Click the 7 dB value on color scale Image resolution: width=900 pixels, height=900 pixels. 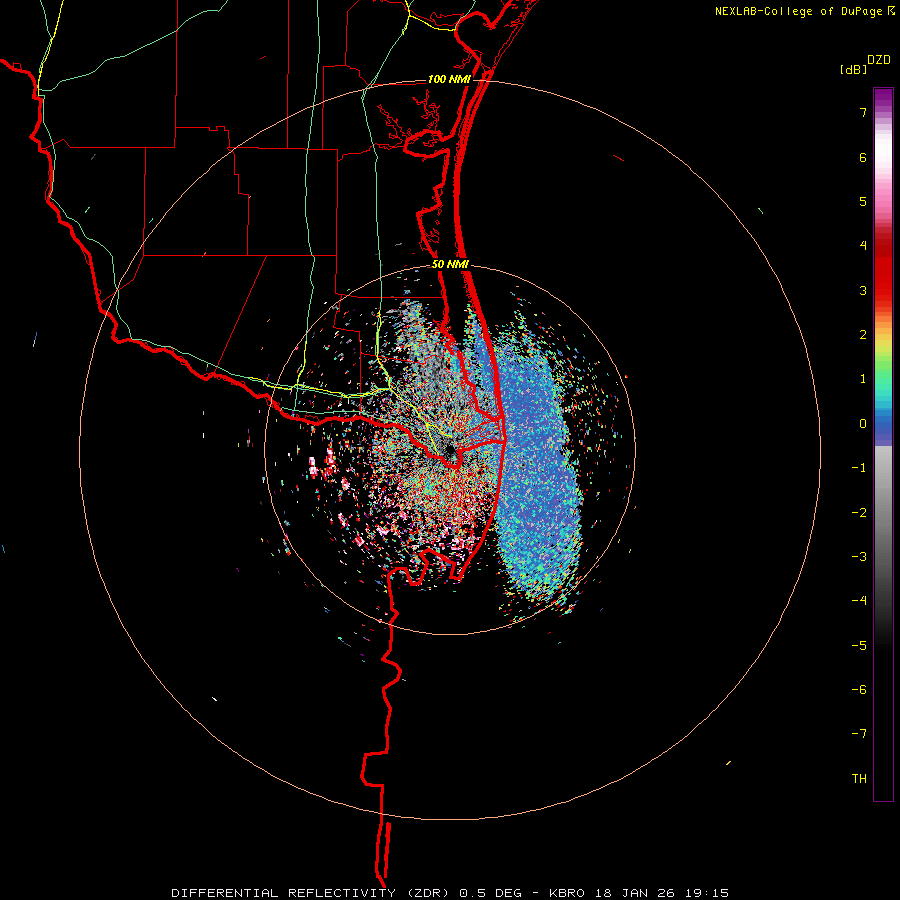tap(863, 112)
